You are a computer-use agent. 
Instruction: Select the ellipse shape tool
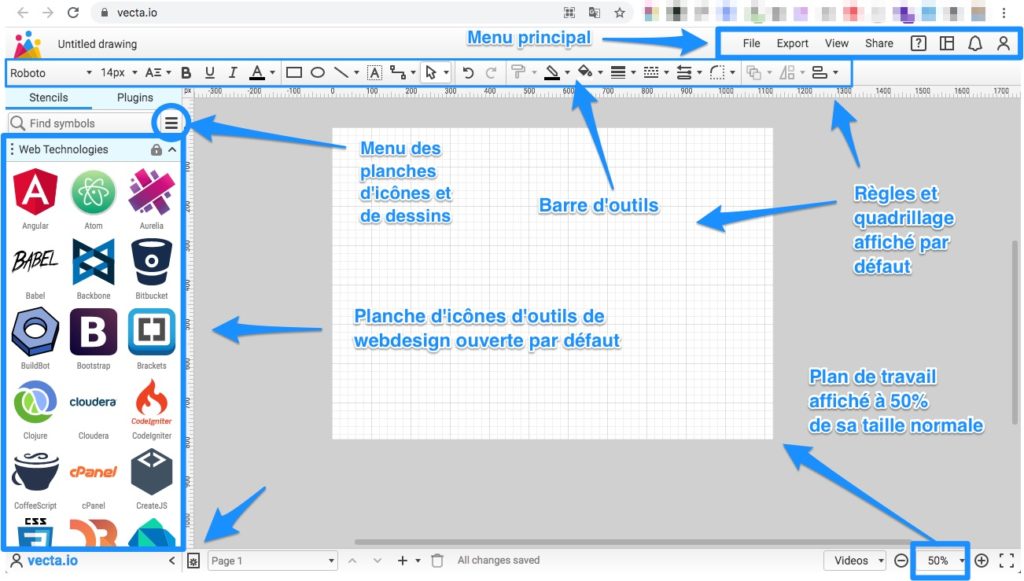[318, 72]
